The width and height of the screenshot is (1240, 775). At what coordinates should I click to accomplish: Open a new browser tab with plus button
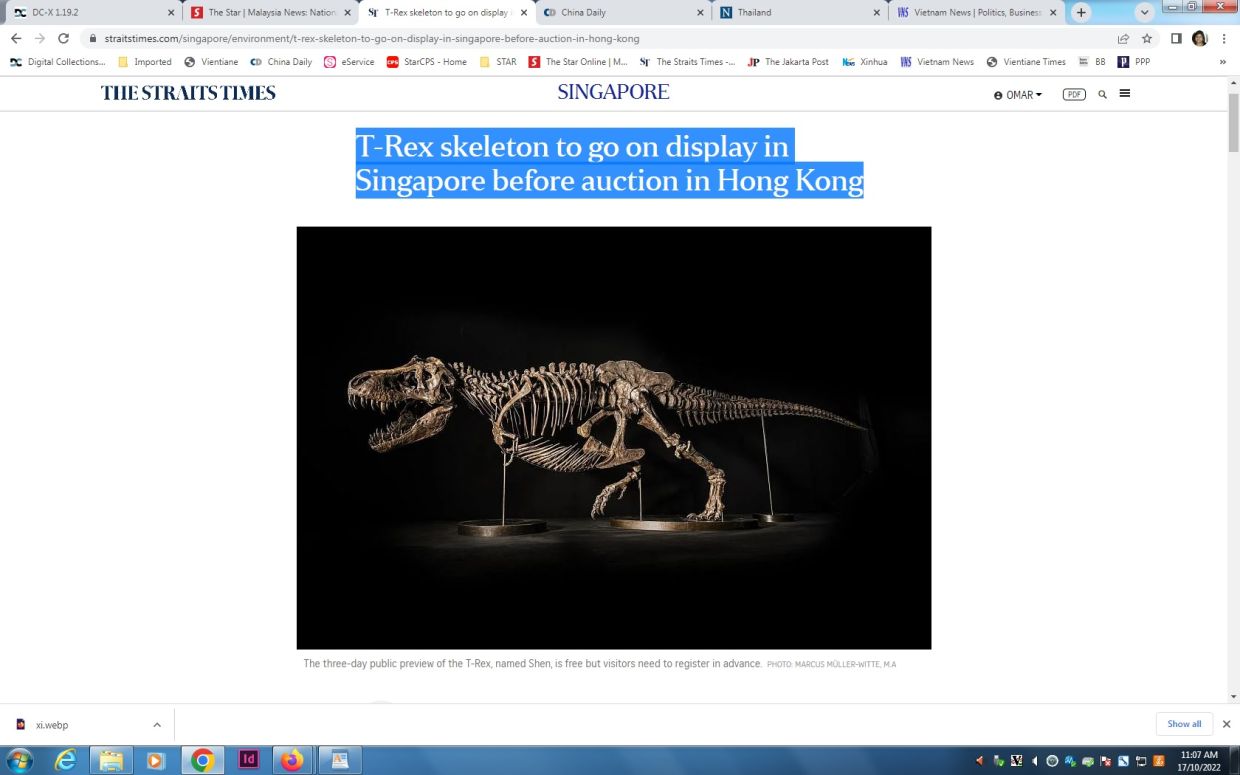pyautogui.click(x=1081, y=13)
